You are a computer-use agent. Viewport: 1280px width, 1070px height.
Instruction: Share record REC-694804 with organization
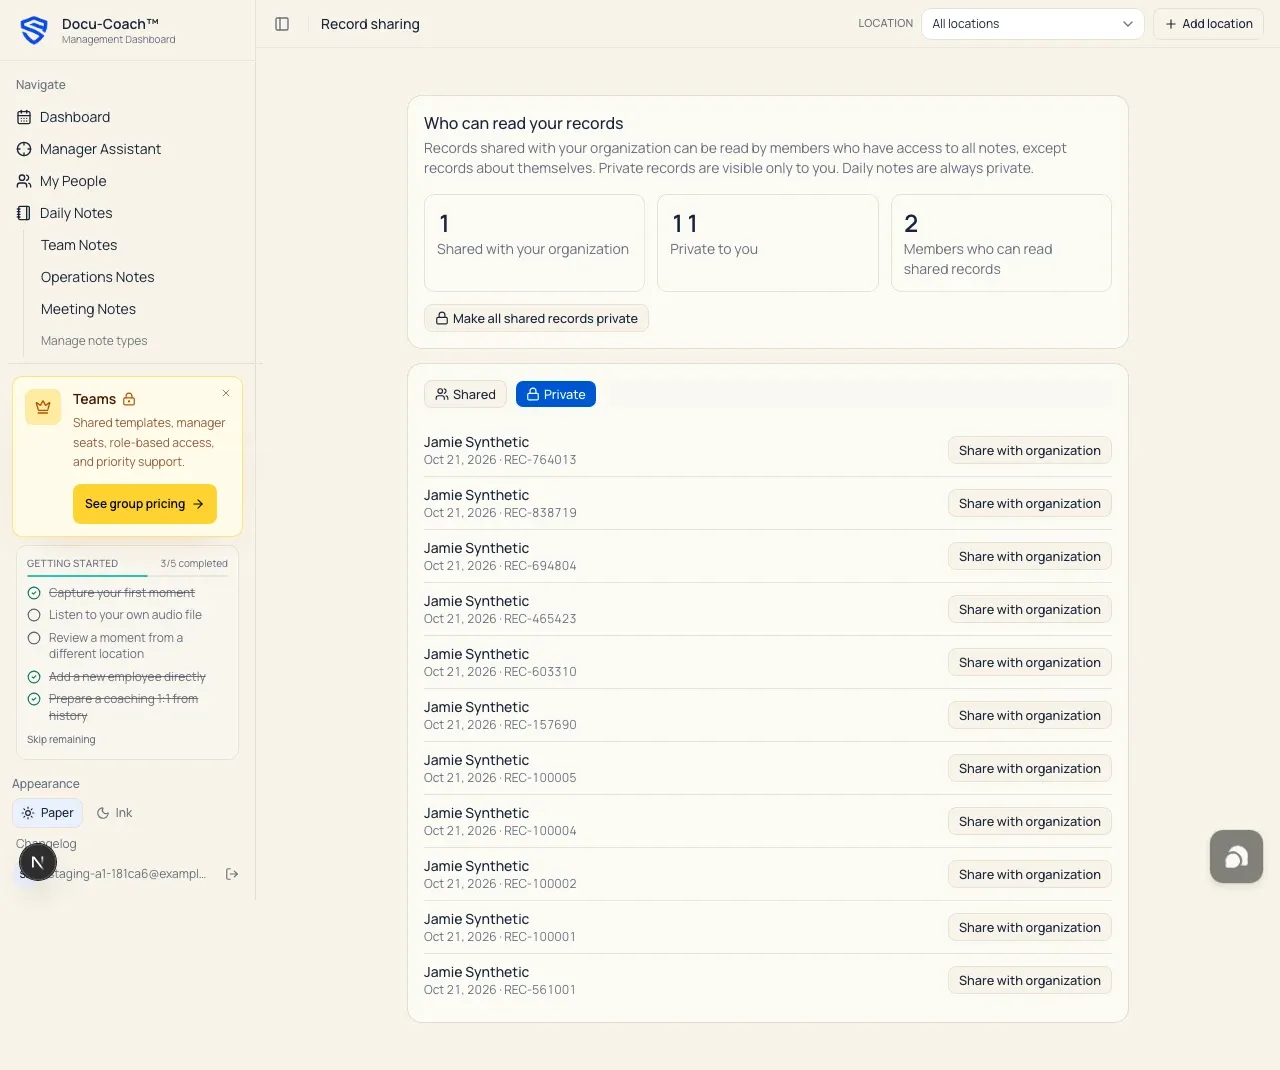[1029, 557]
